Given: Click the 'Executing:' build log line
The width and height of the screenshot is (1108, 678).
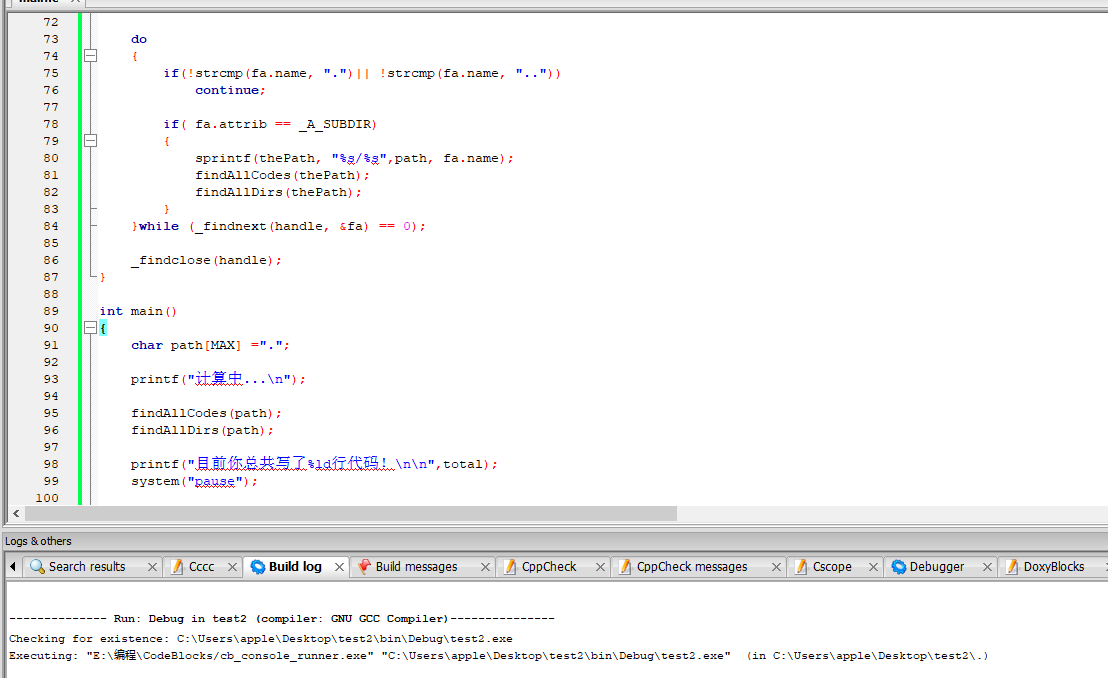Looking at the screenshot, I should click(x=498, y=655).
